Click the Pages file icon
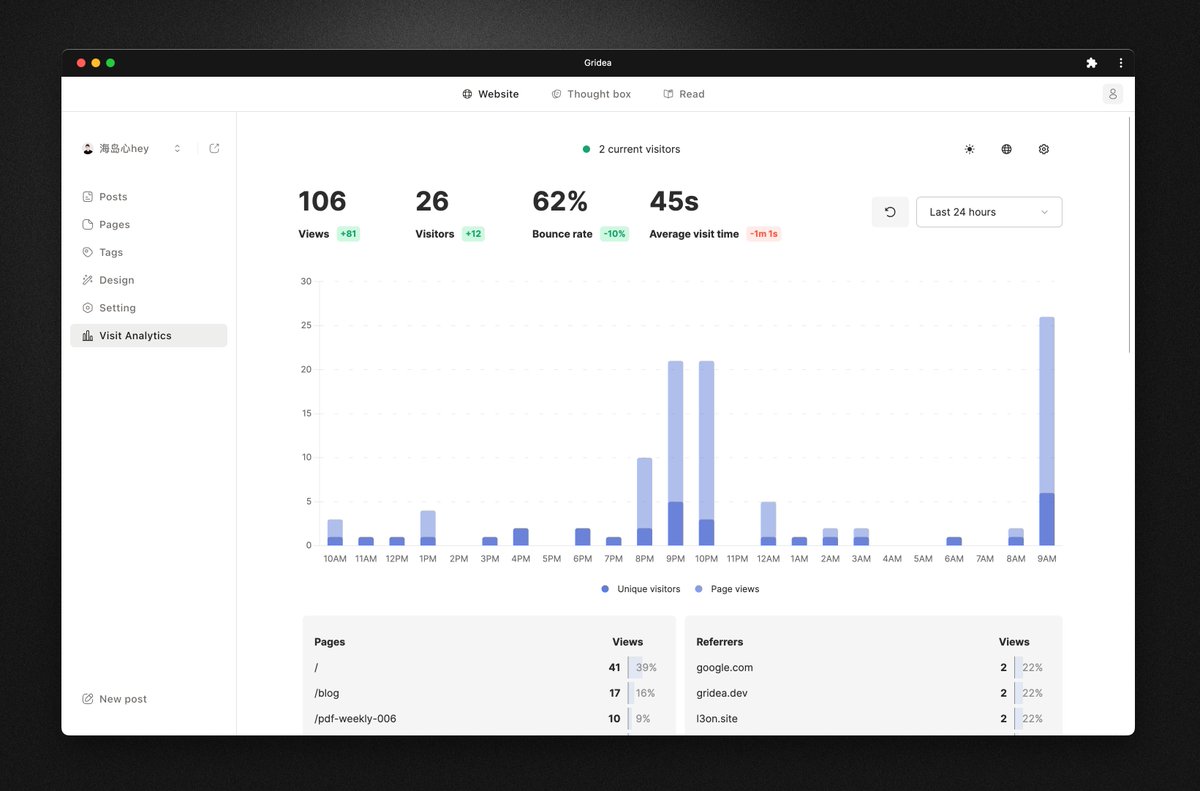 88,225
